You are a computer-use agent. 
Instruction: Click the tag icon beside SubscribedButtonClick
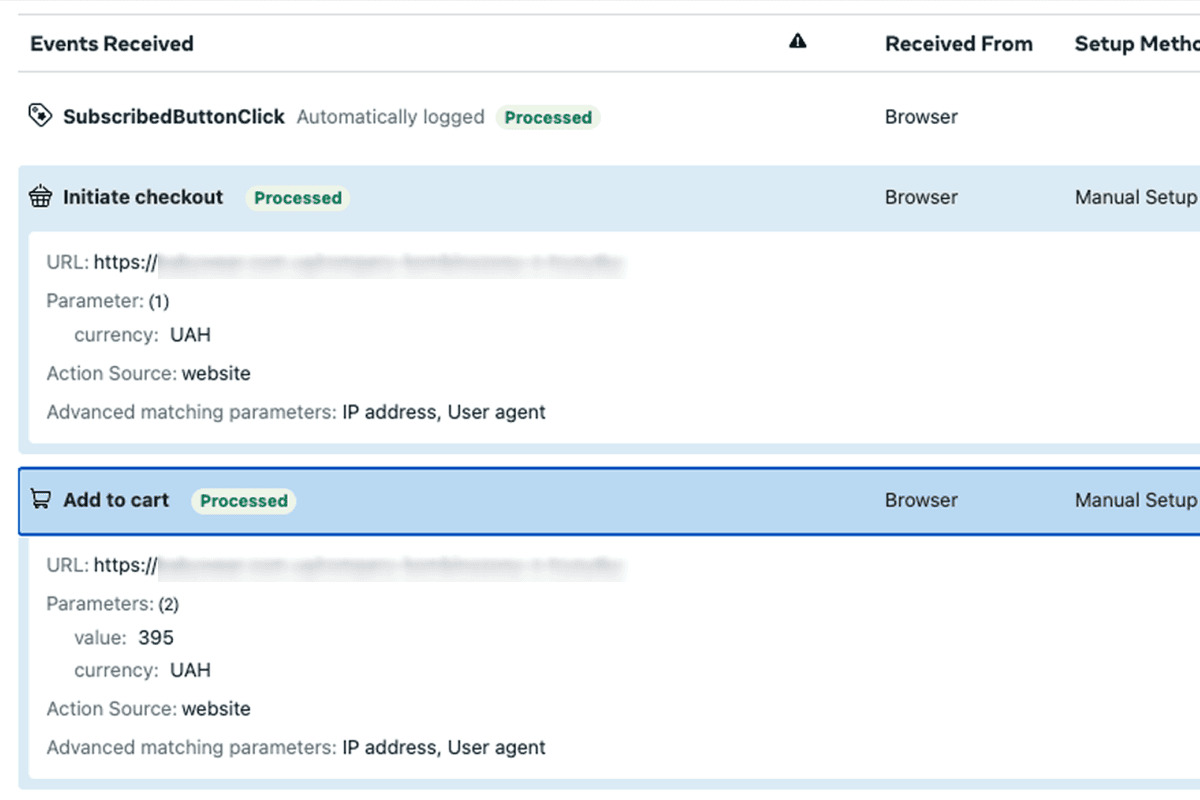click(x=40, y=117)
